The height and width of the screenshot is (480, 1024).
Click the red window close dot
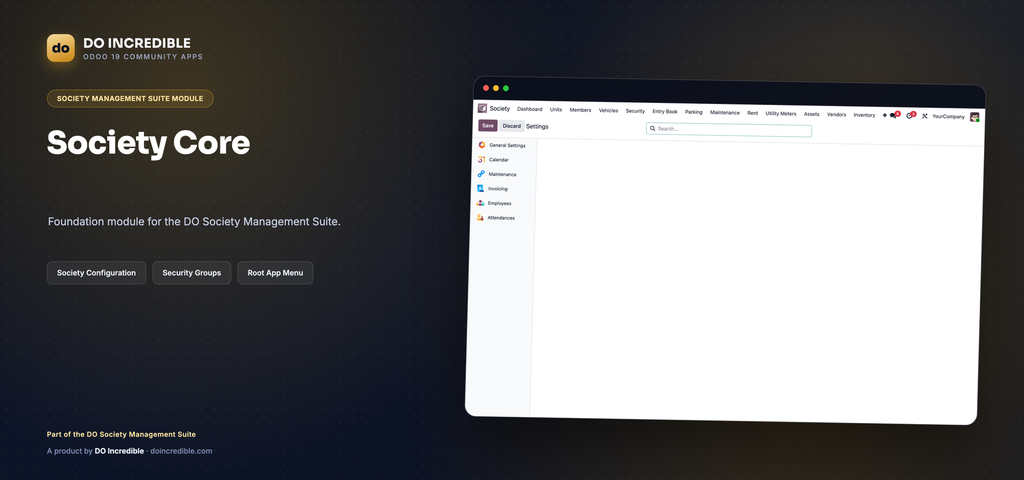486,88
